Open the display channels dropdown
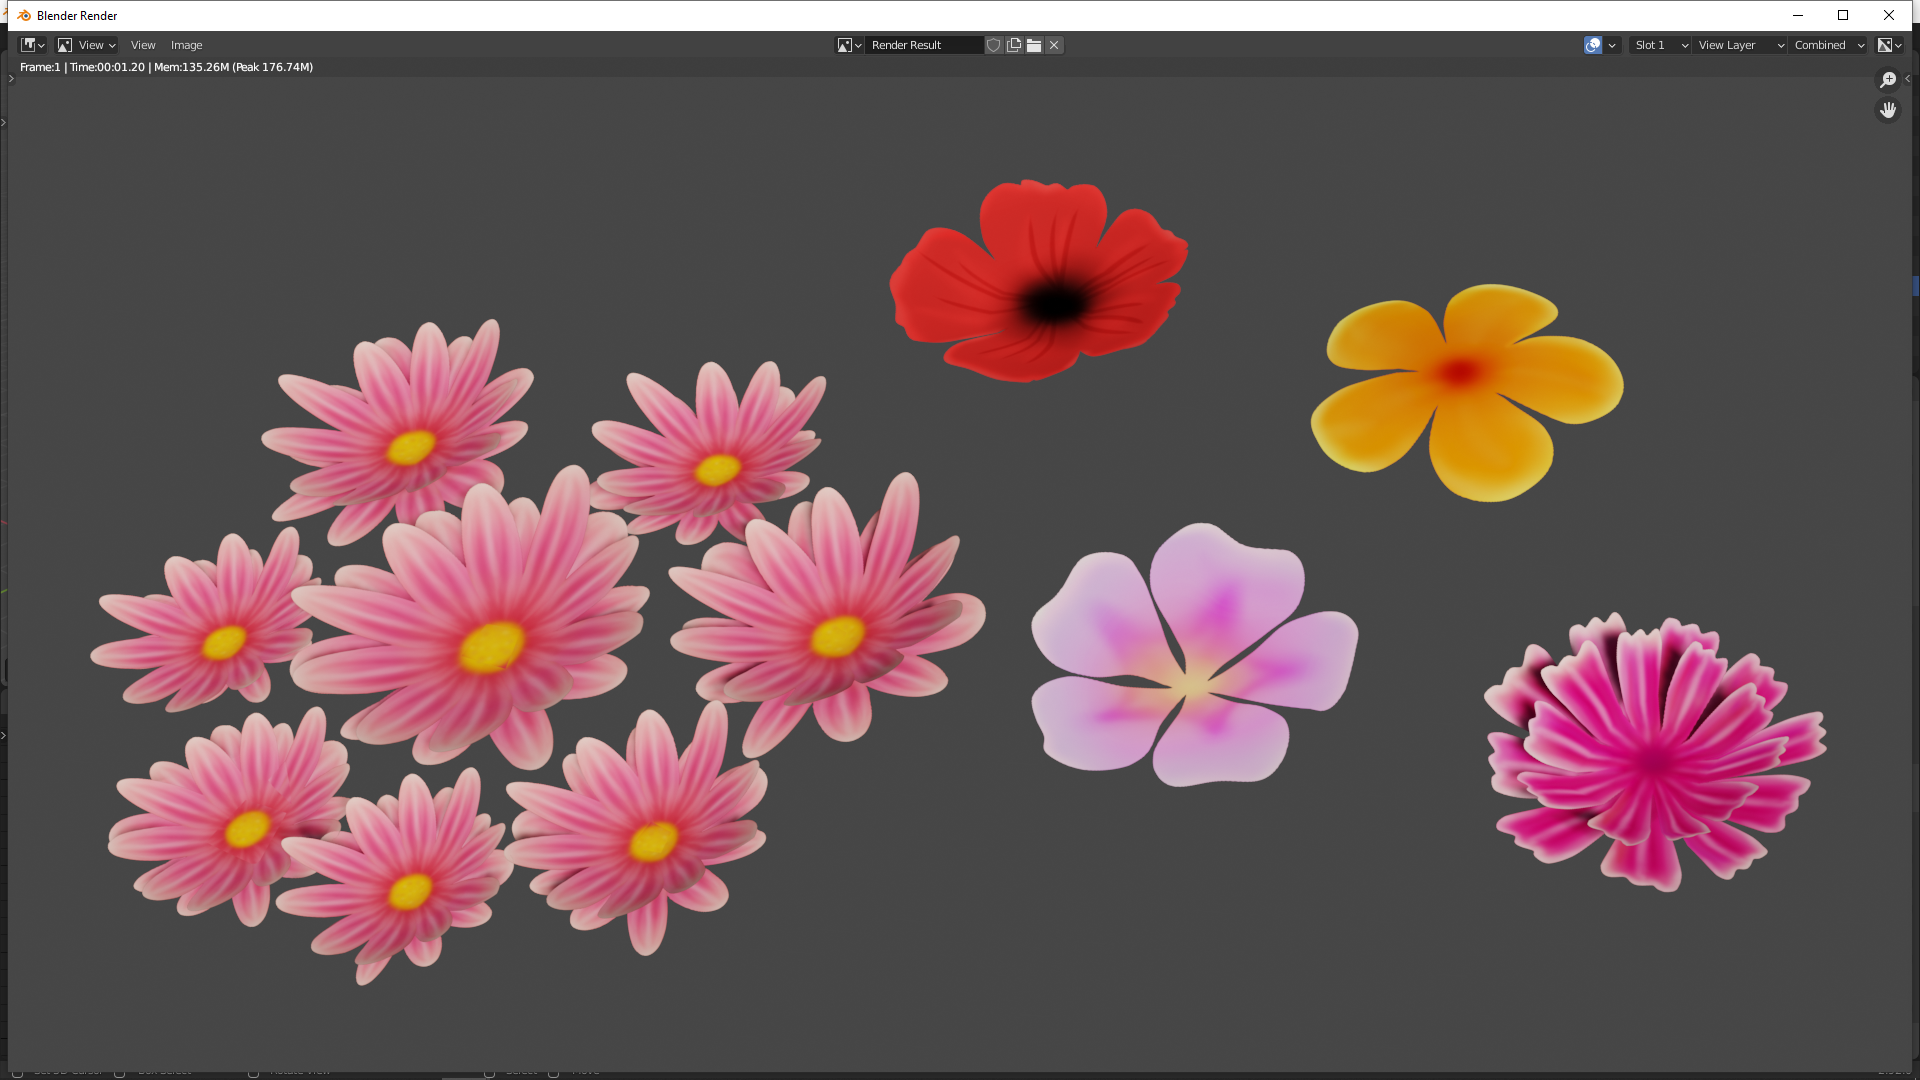The image size is (1920, 1080). pos(1889,45)
